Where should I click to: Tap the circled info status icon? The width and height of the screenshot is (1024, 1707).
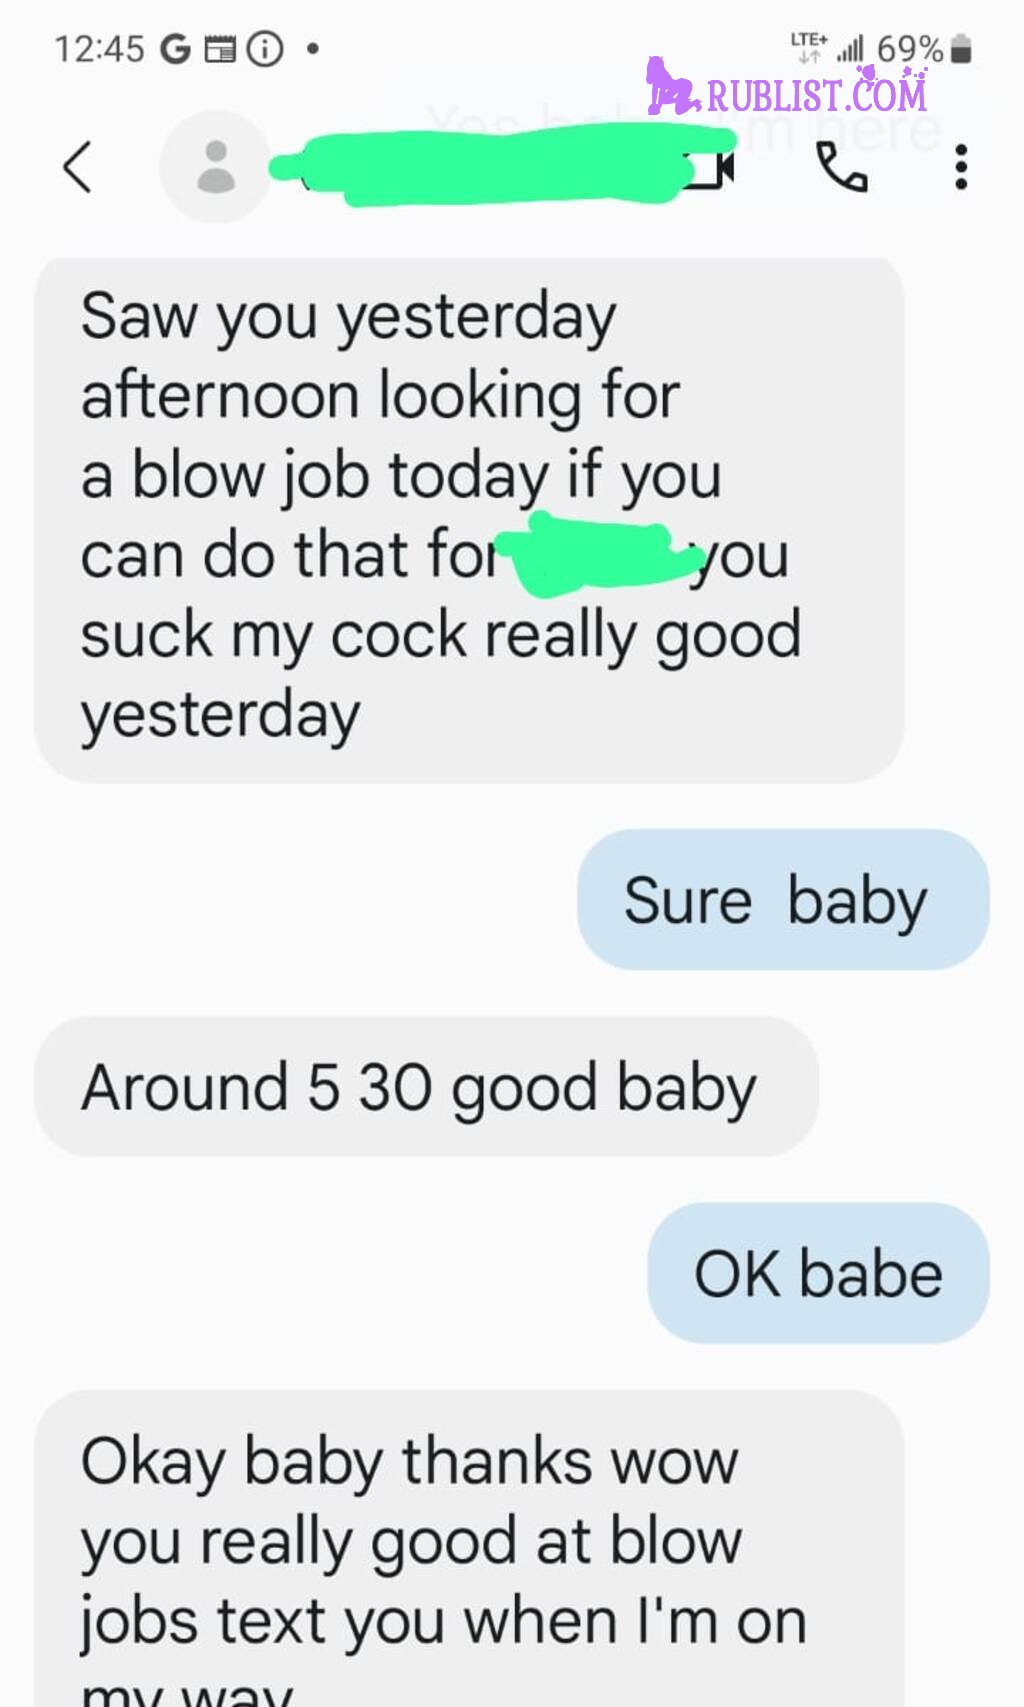(x=265, y=49)
